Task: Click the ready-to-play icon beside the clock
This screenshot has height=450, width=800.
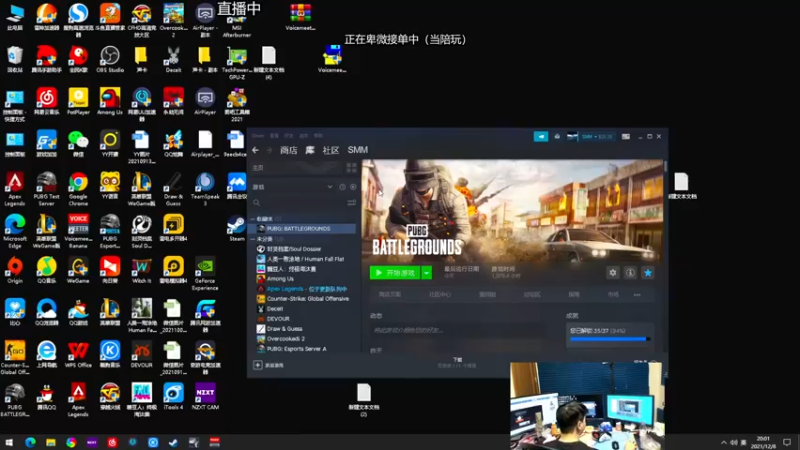Action: 353,187
